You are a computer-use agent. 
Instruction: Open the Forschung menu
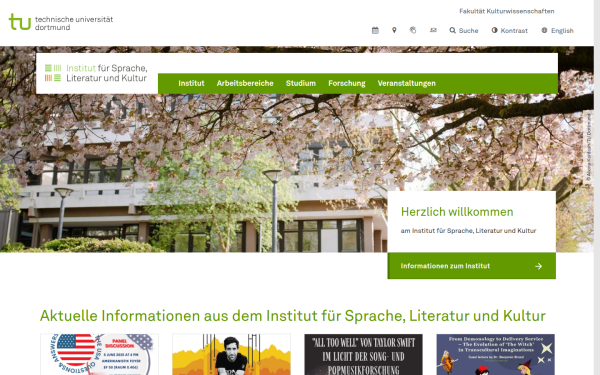(347, 83)
